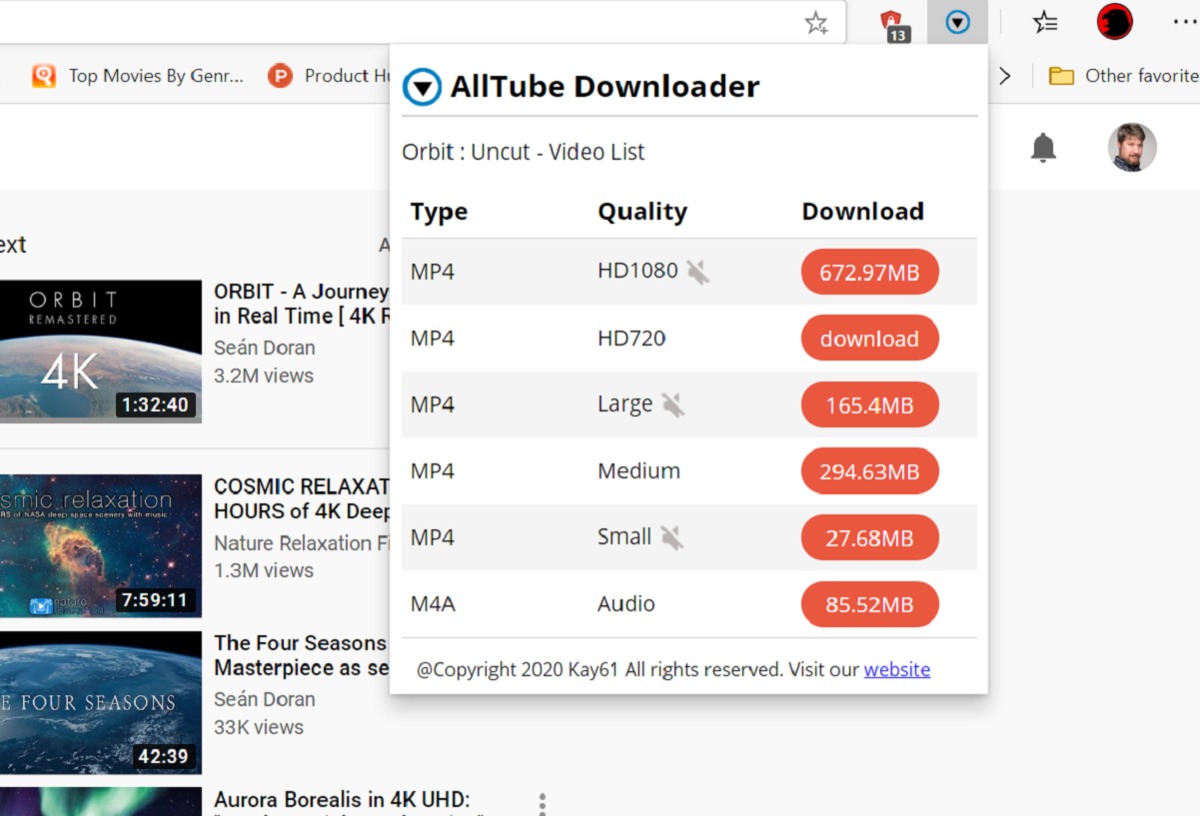Click the 33K views text
The height and width of the screenshot is (816, 1200).
pos(258,727)
